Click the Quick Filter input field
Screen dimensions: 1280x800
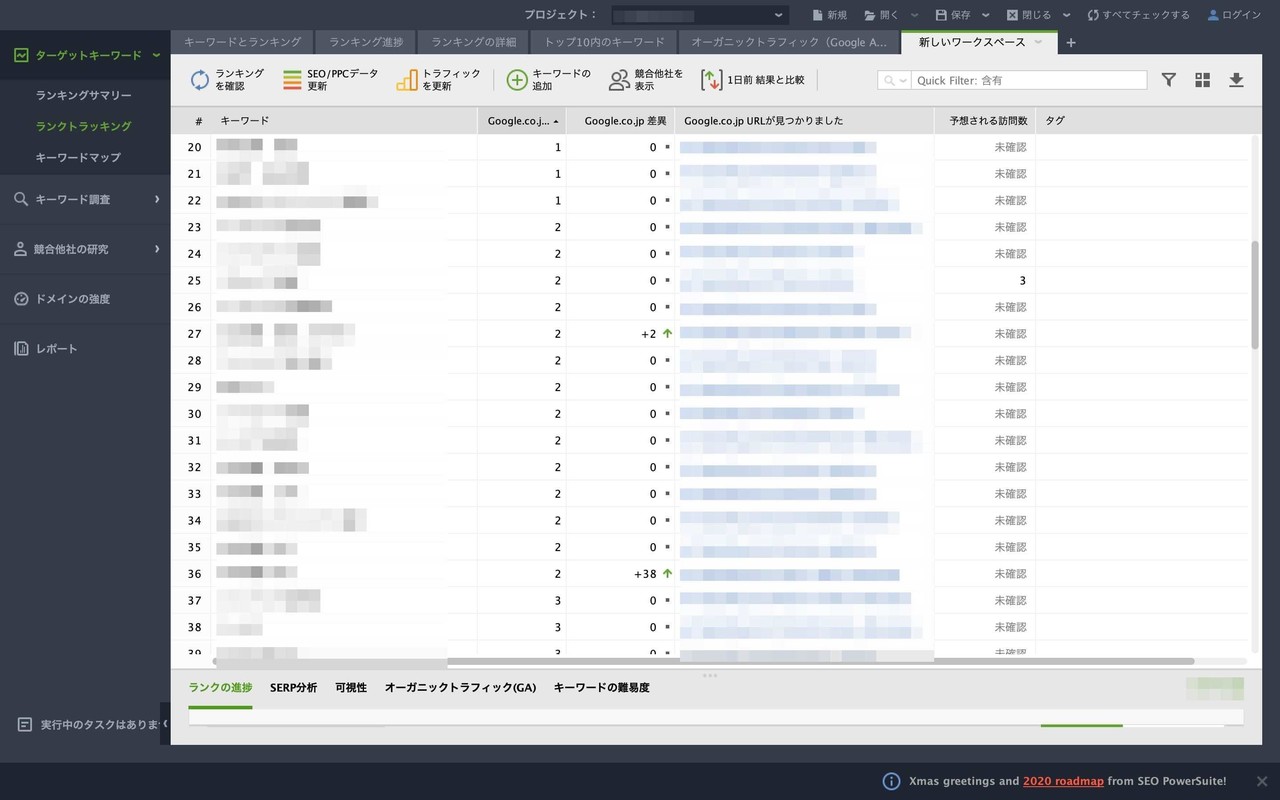point(1029,80)
